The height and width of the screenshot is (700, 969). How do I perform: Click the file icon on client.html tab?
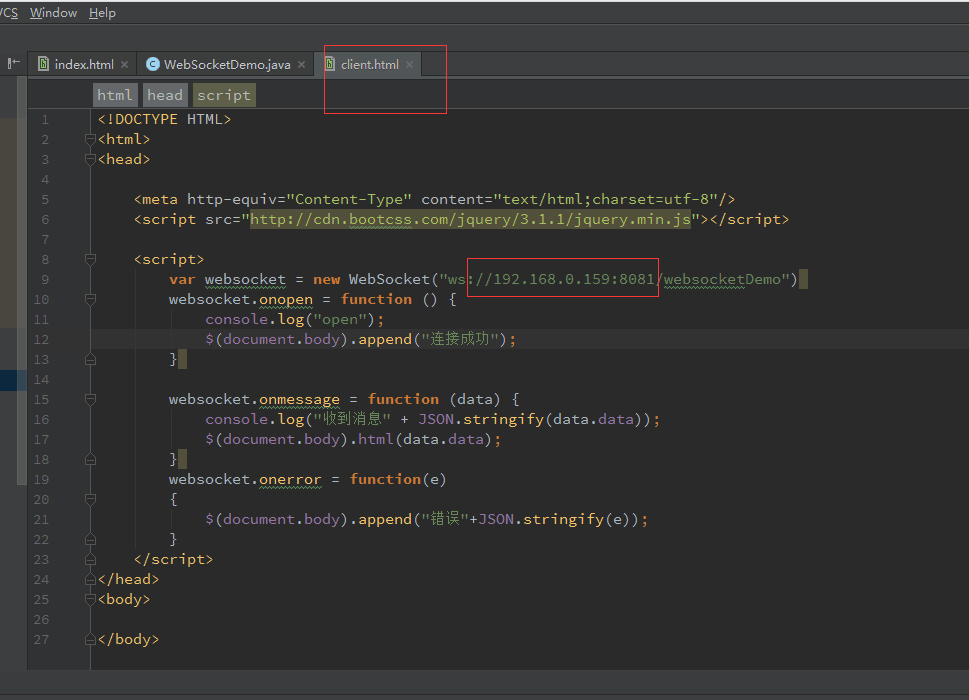point(329,64)
